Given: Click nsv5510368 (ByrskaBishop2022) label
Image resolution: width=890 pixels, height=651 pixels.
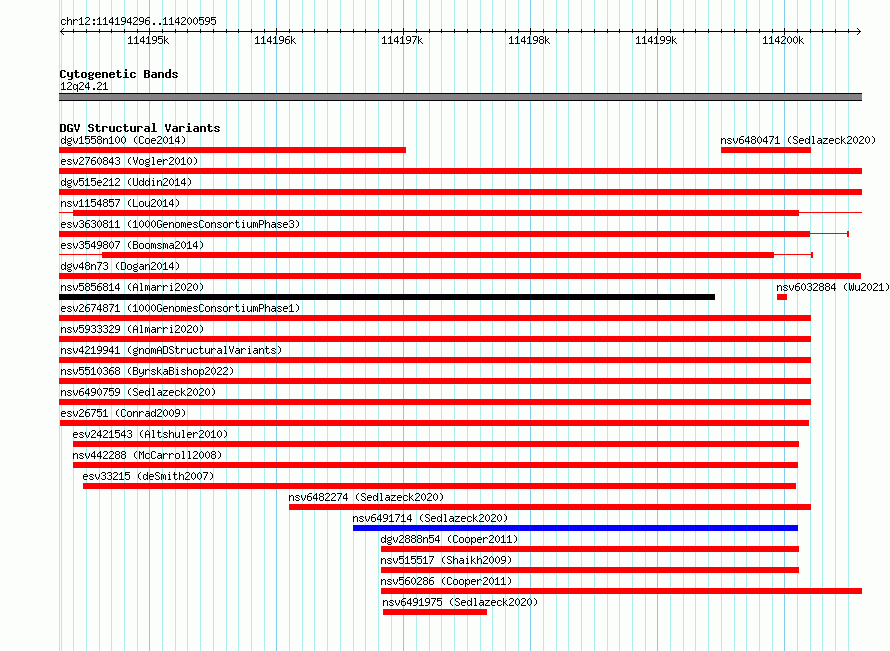Looking at the screenshot, I should click(147, 371).
